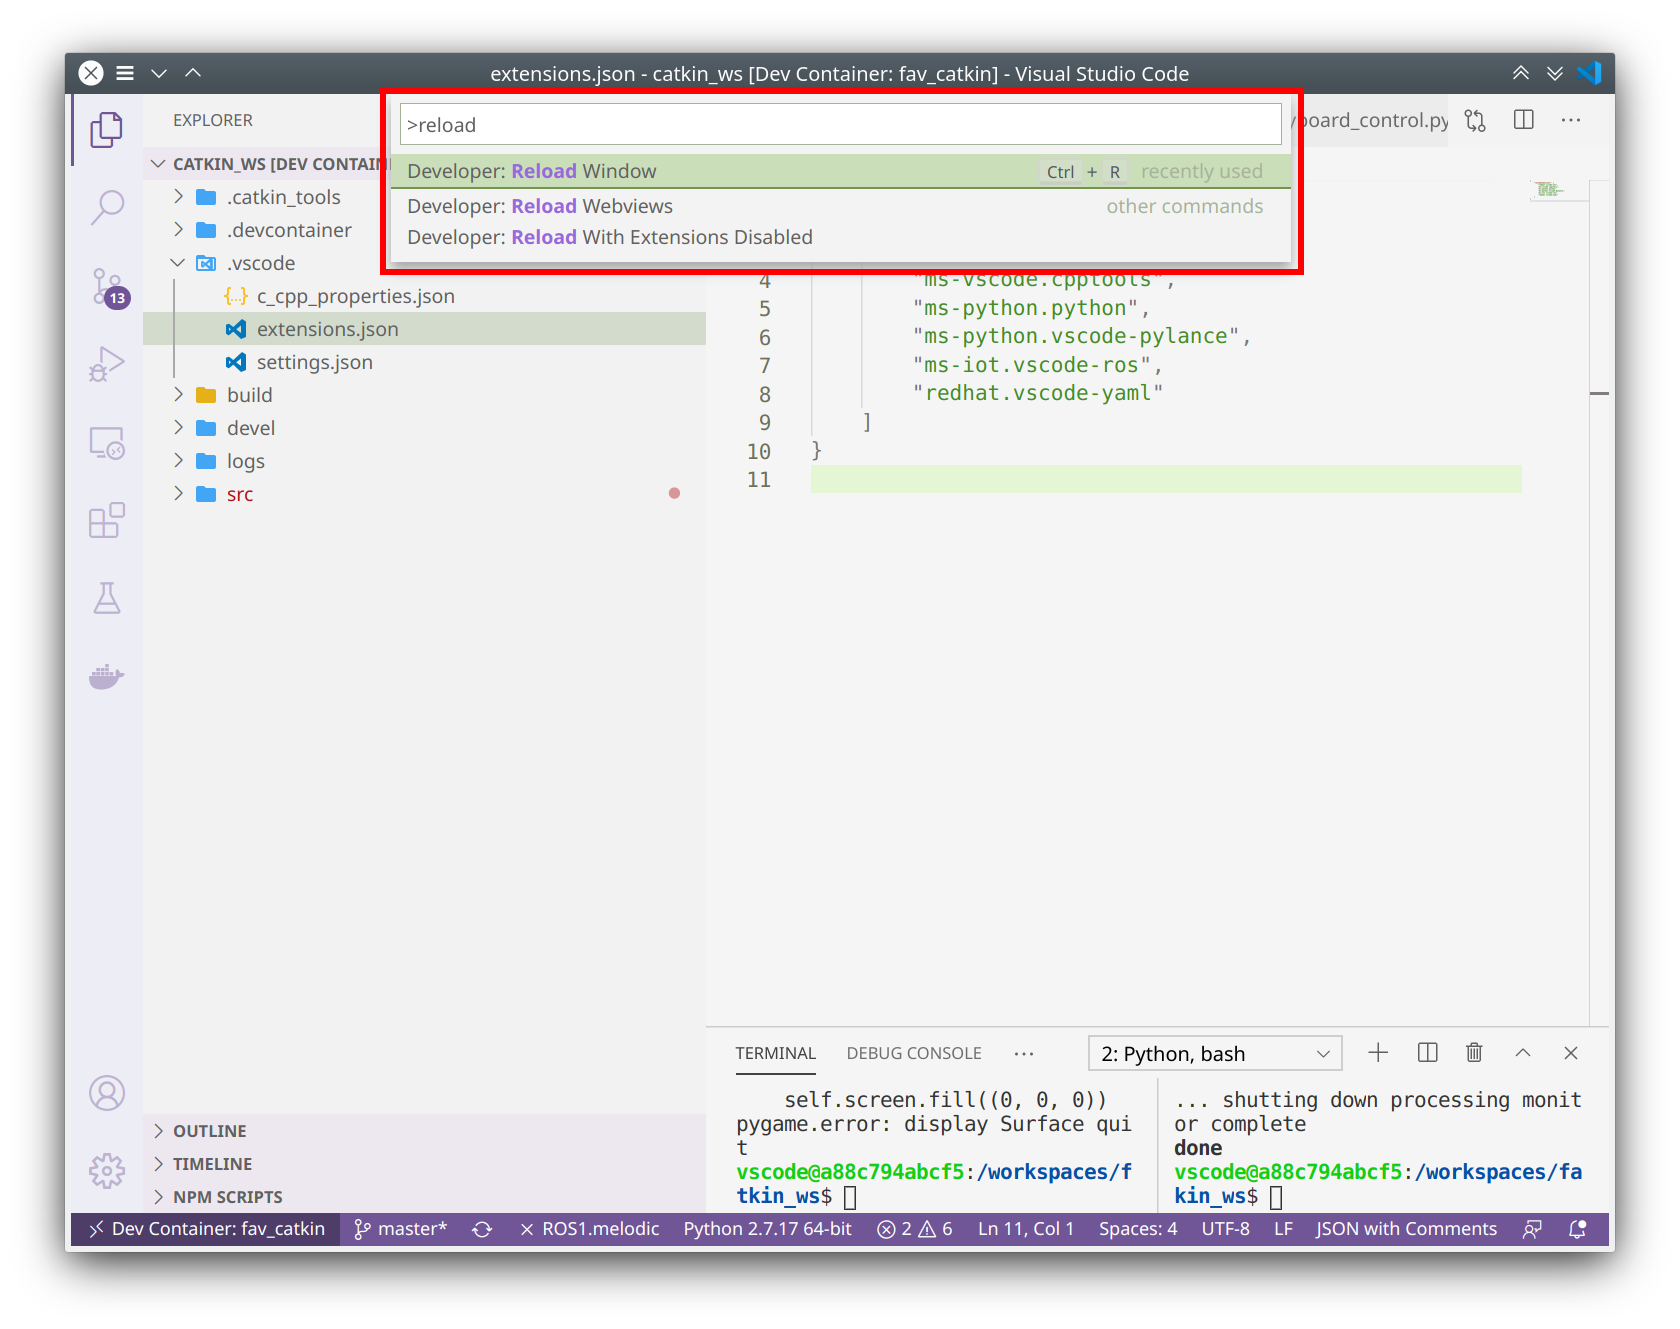Select the board_control.py editor tab

pyautogui.click(x=1372, y=120)
